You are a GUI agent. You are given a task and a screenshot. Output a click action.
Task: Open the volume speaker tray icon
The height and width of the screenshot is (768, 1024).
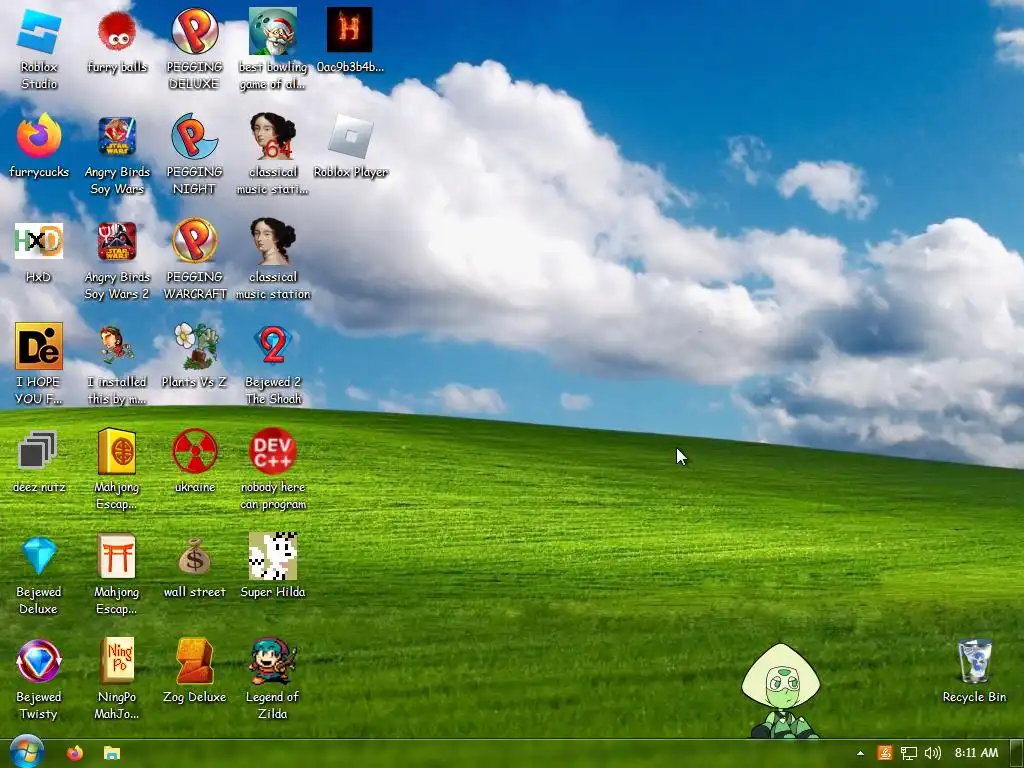click(x=933, y=753)
